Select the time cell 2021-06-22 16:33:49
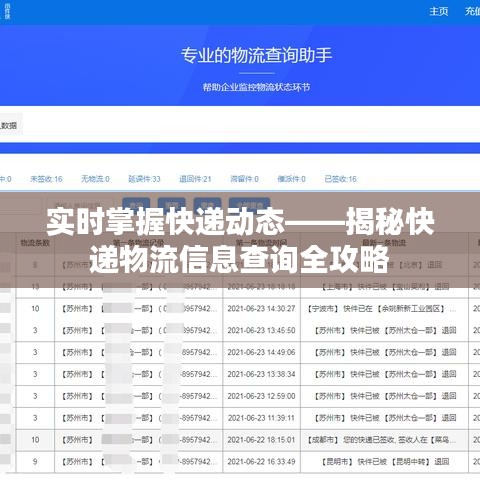The image size is (480, 480). pos(261,462)
